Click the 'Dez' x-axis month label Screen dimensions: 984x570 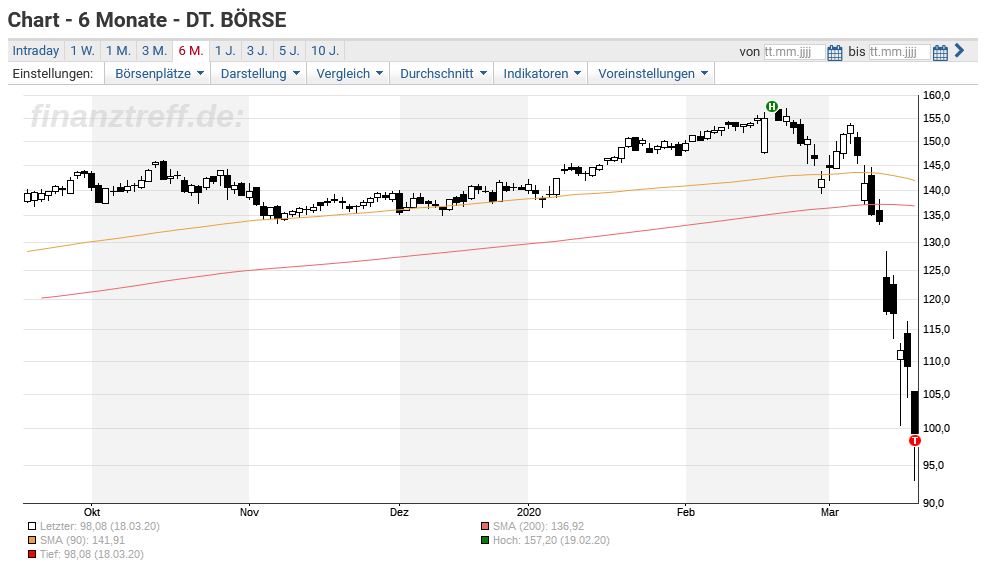[399, 512]
